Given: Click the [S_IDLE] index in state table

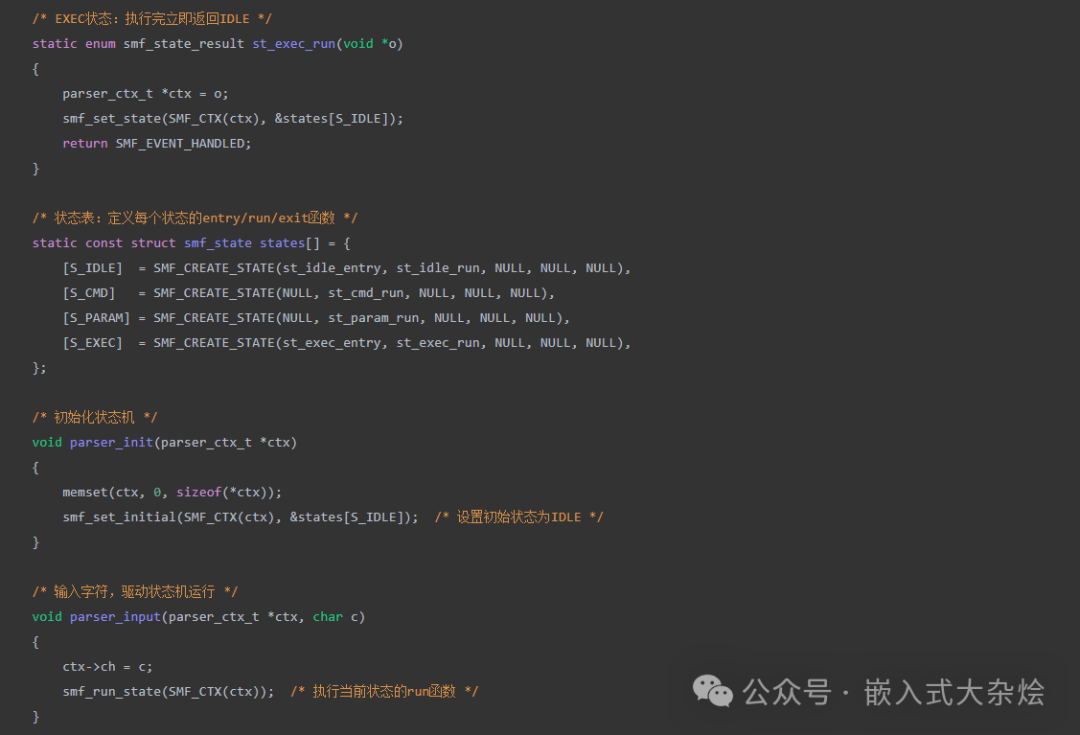Looking at the screenshot, I should (92, 268).
